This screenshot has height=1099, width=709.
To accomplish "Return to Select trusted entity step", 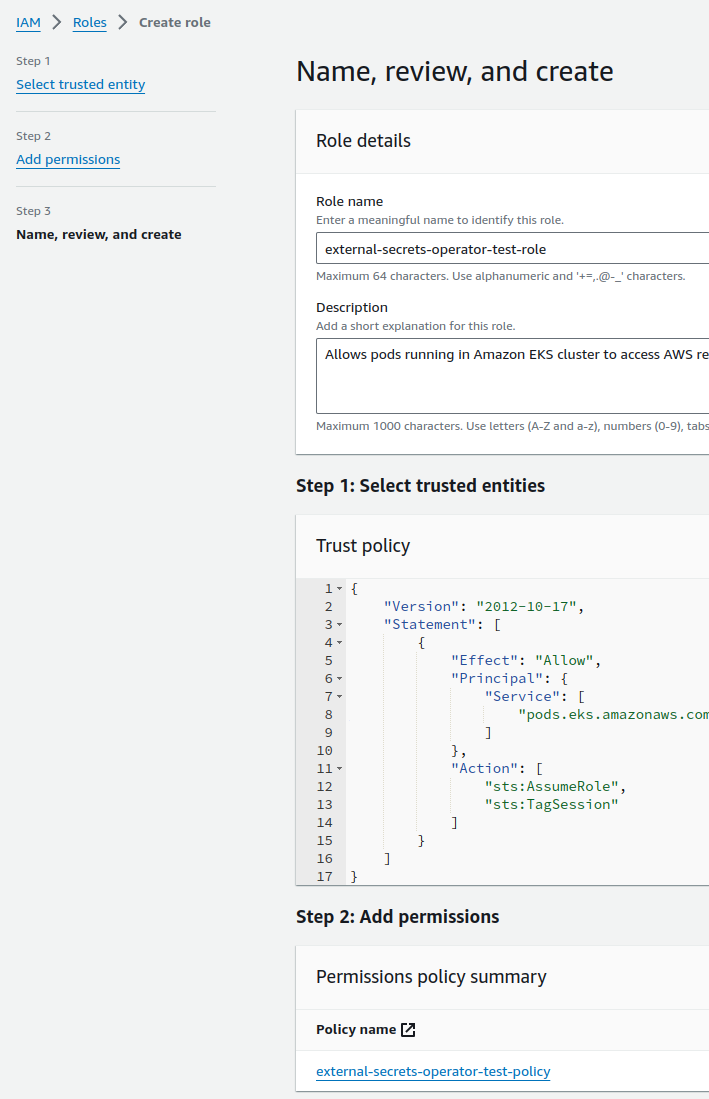I will click(81, 85).
